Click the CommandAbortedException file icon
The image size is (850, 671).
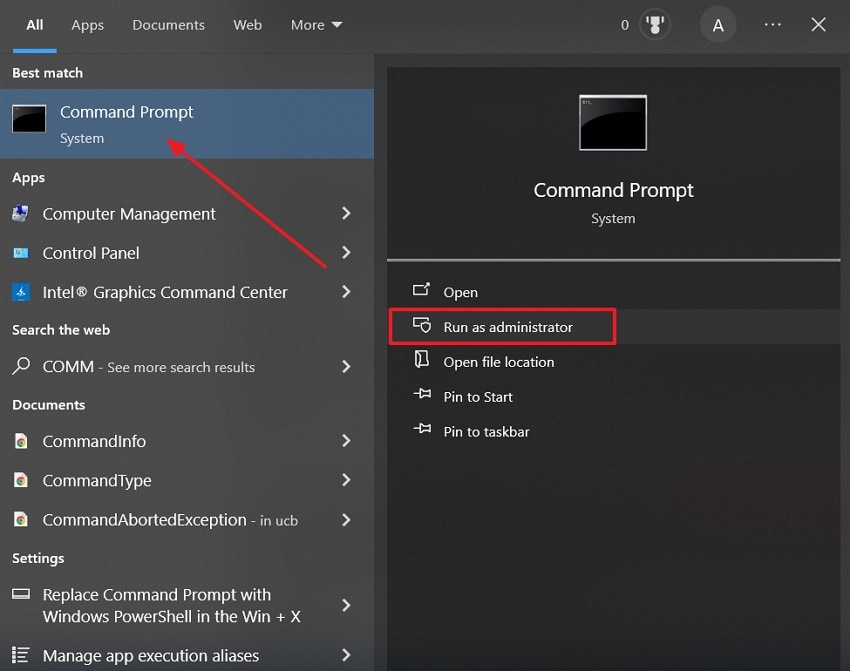pos(21,520)
